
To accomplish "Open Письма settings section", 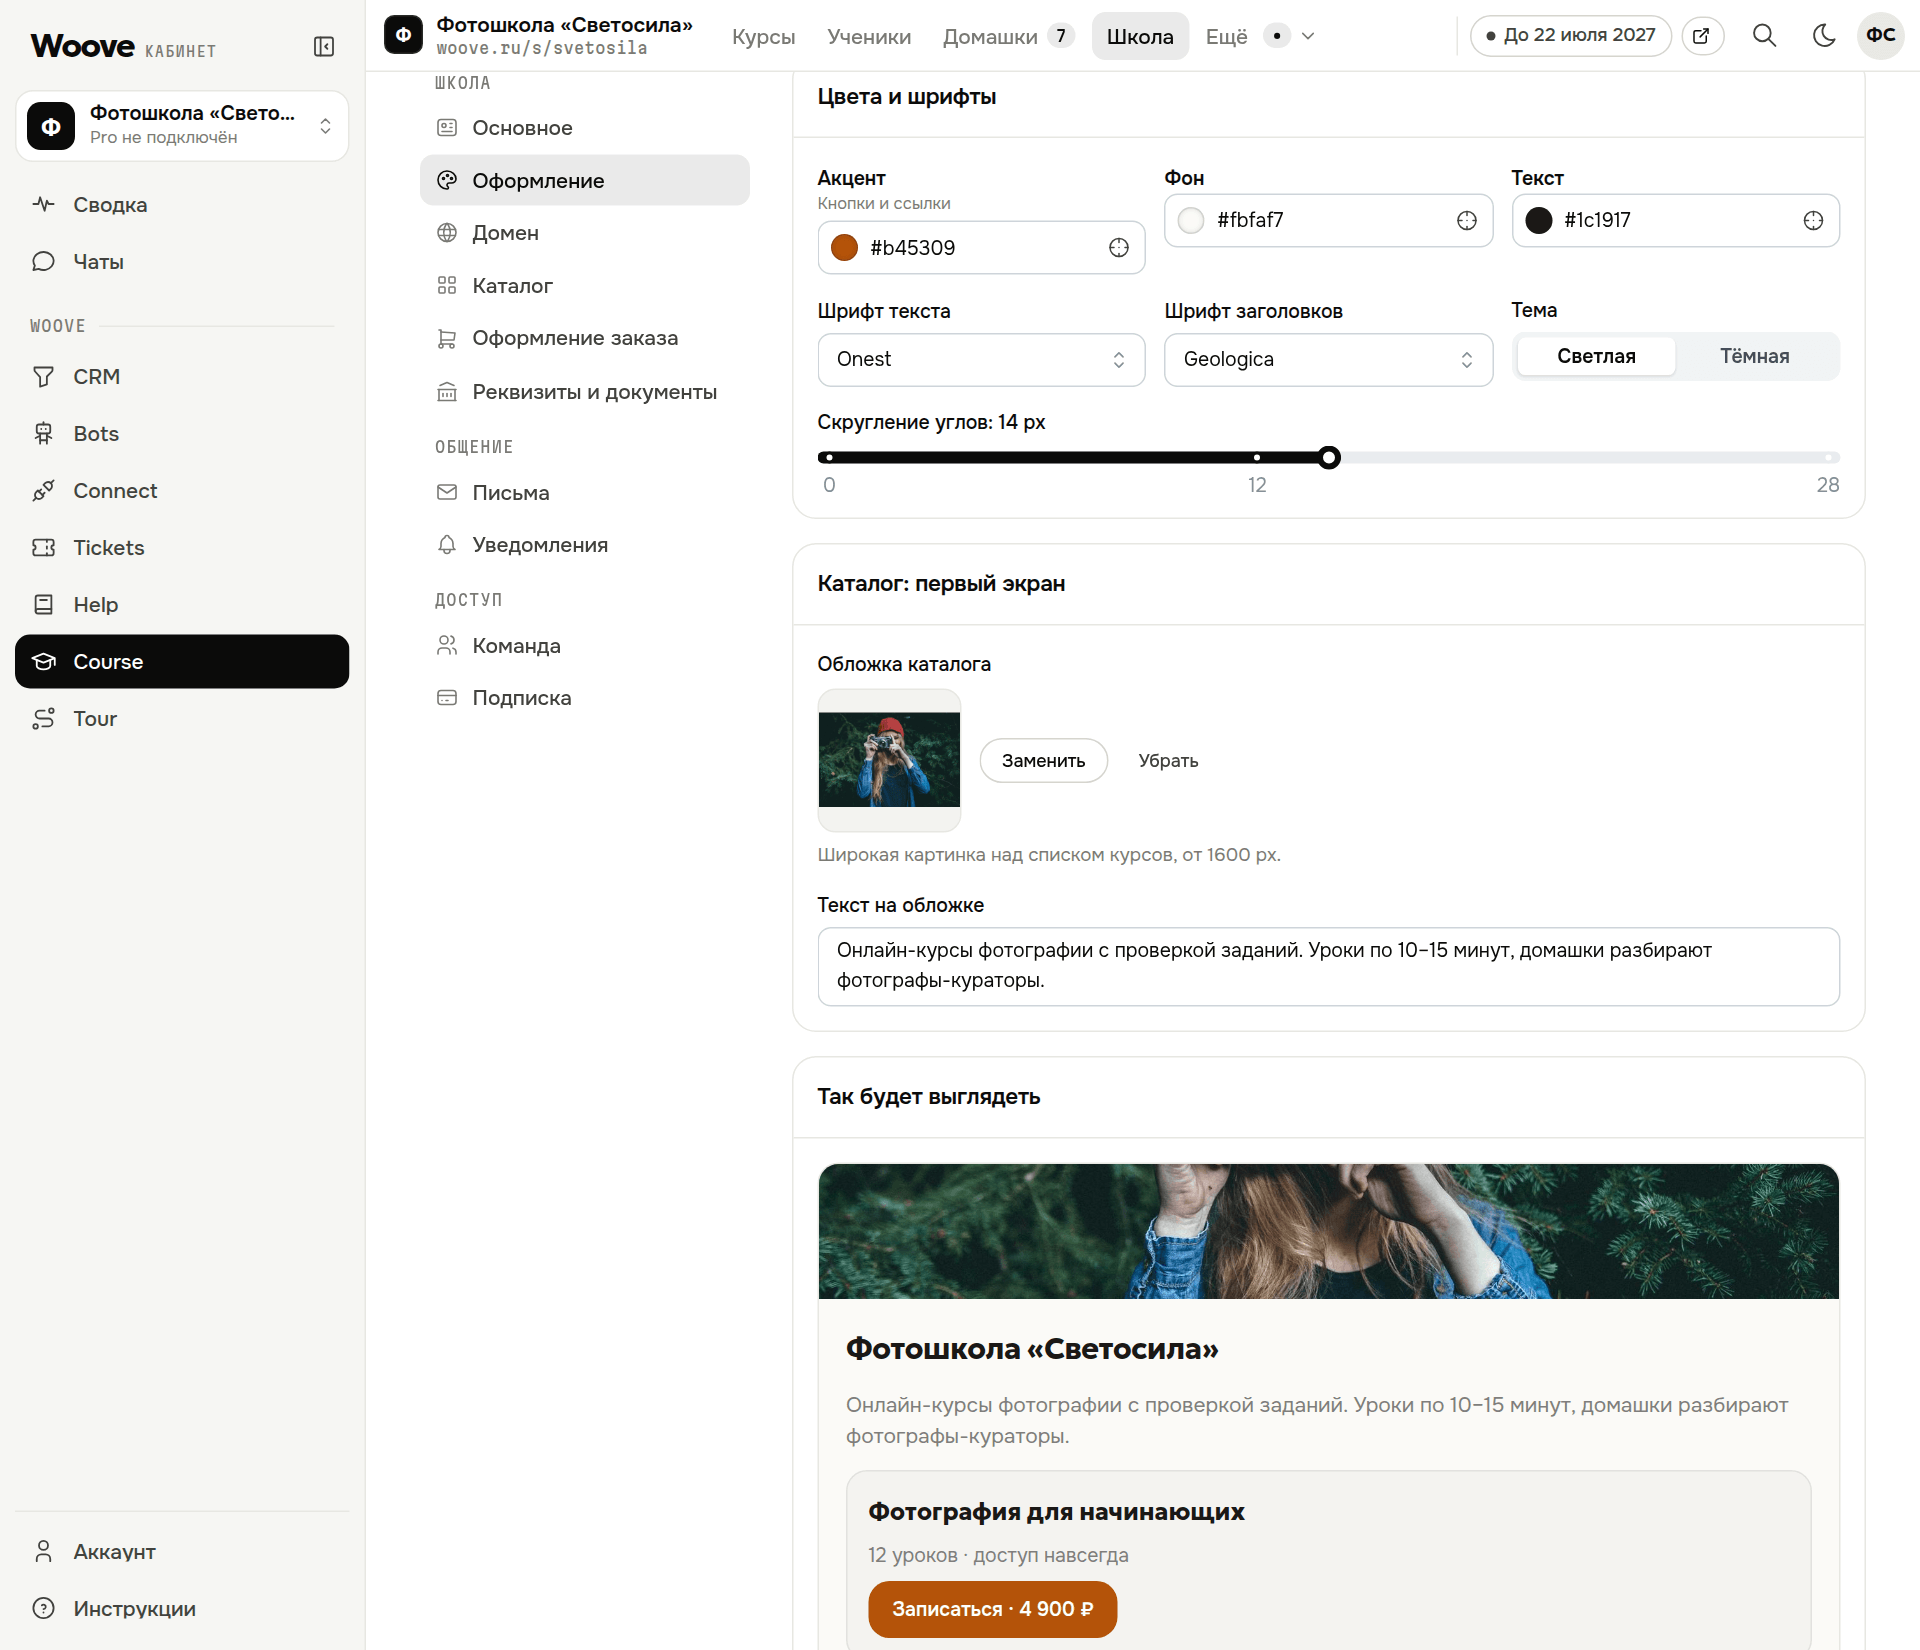I will (584, 493).
